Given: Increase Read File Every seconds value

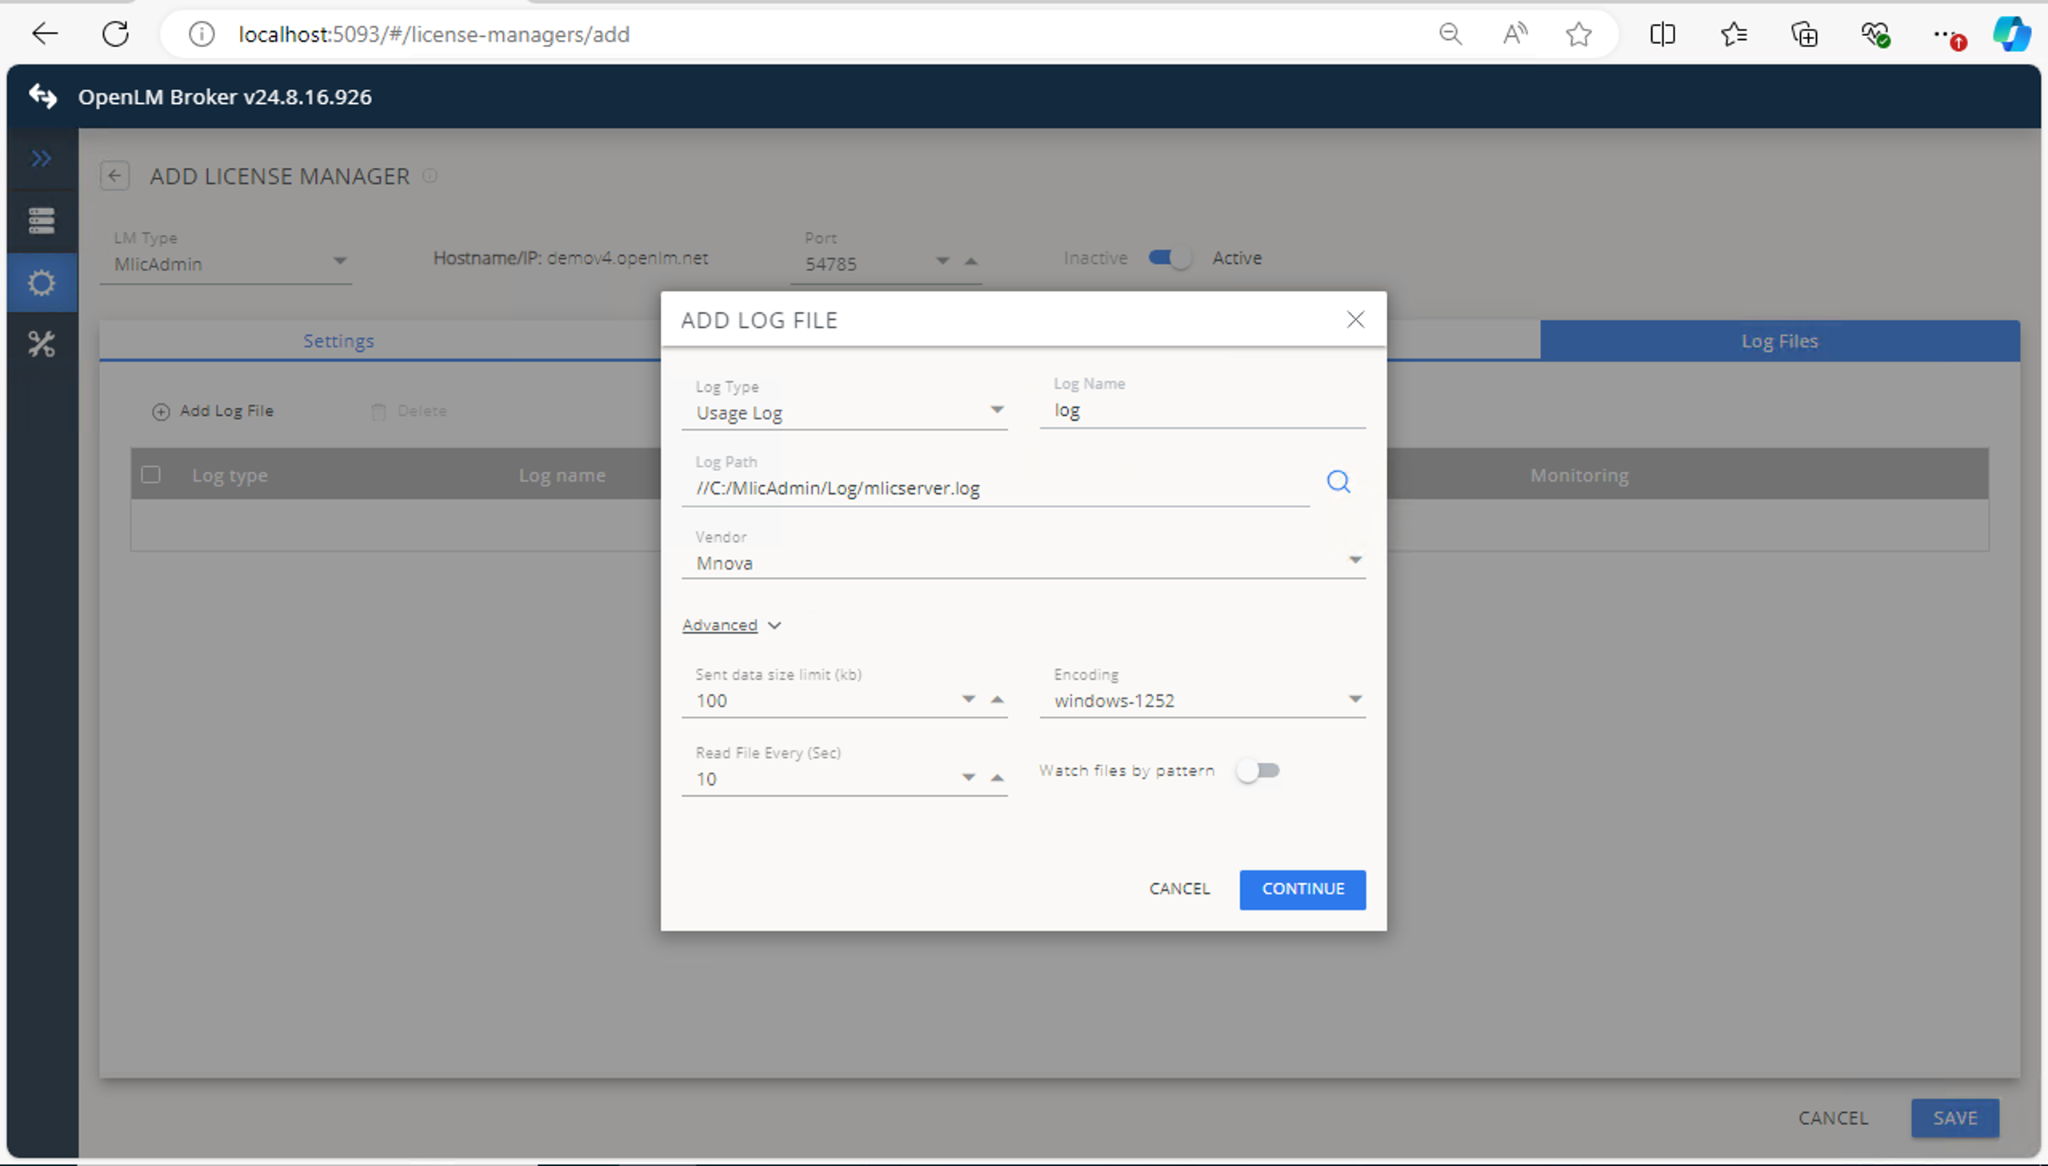Looking at the screenshot, I should click(997, 777).
